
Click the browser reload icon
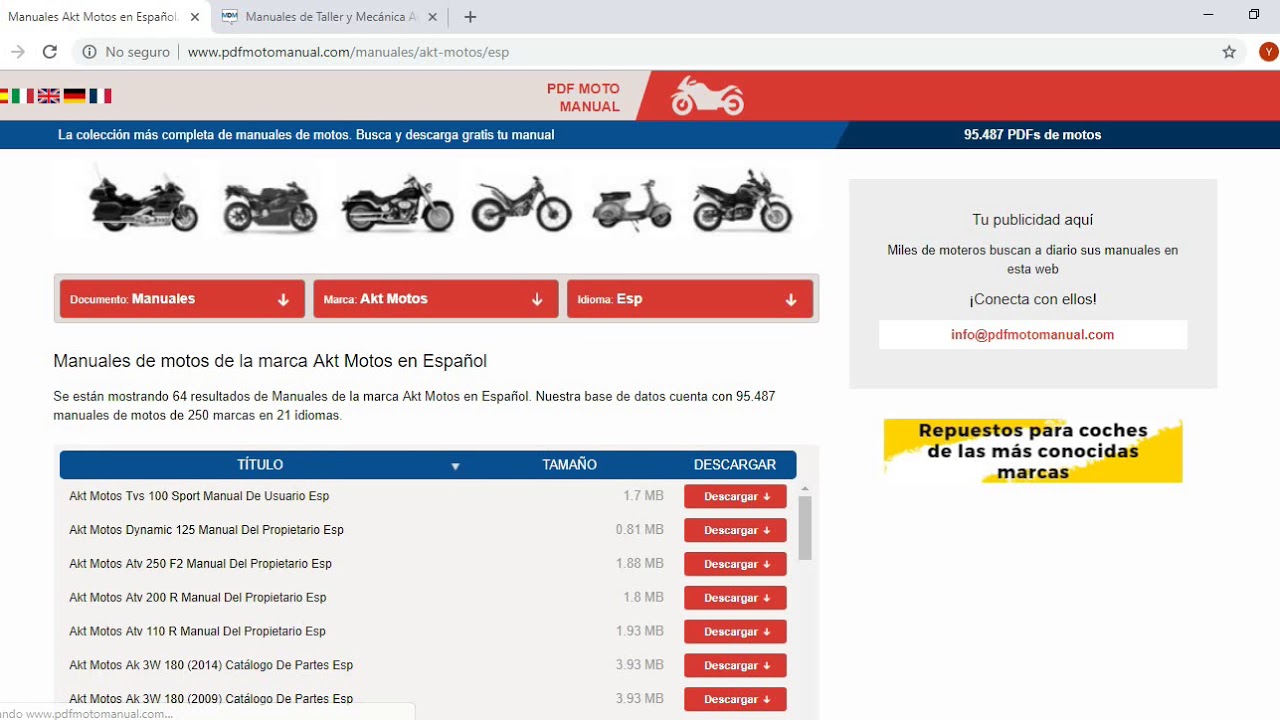tap(49, 52)
